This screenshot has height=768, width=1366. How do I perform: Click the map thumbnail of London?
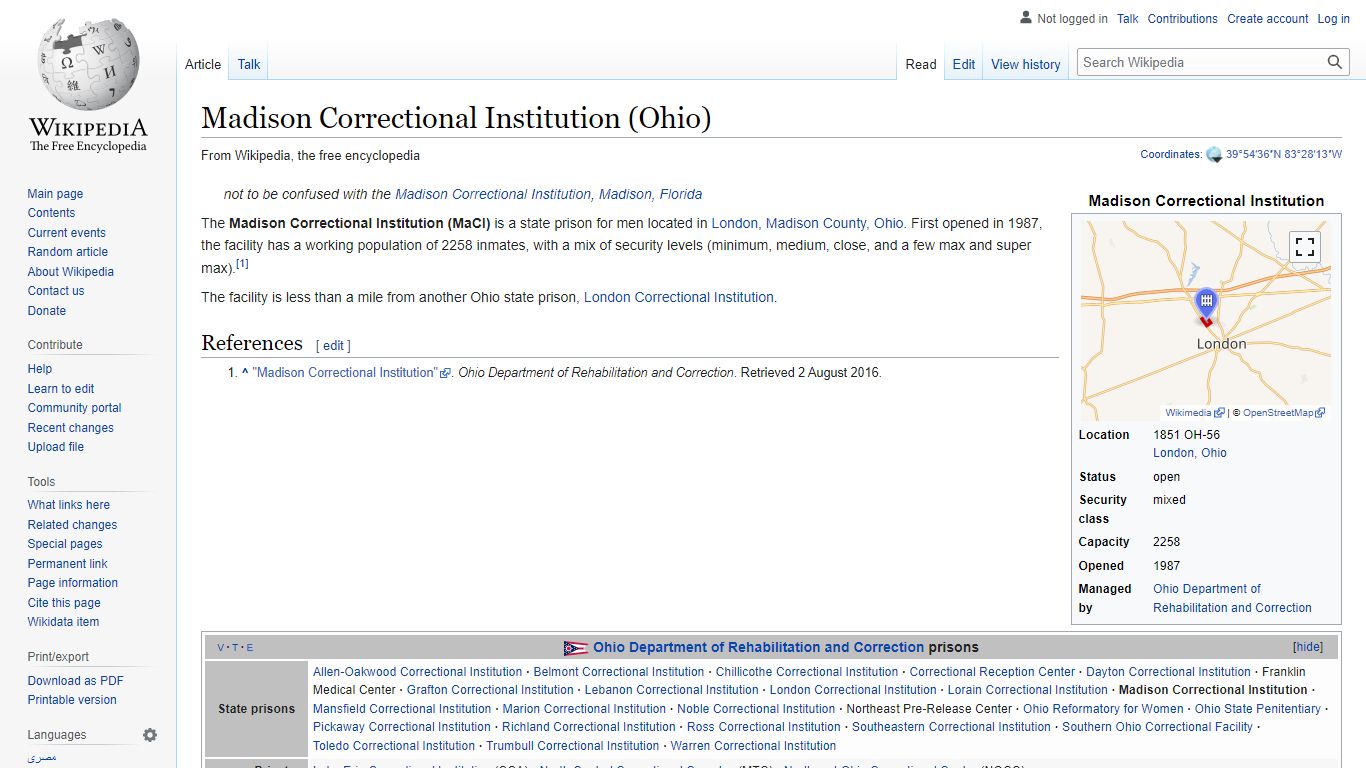[1206, 320]
